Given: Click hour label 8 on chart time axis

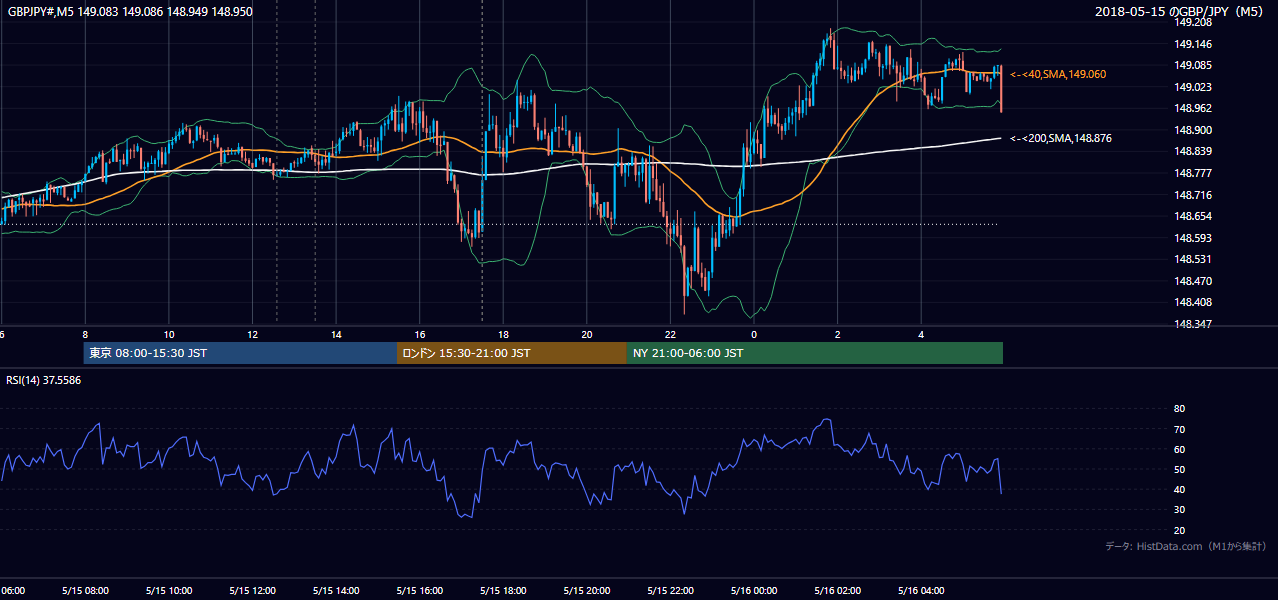Looking at the screenshot, I should point(85,335).
